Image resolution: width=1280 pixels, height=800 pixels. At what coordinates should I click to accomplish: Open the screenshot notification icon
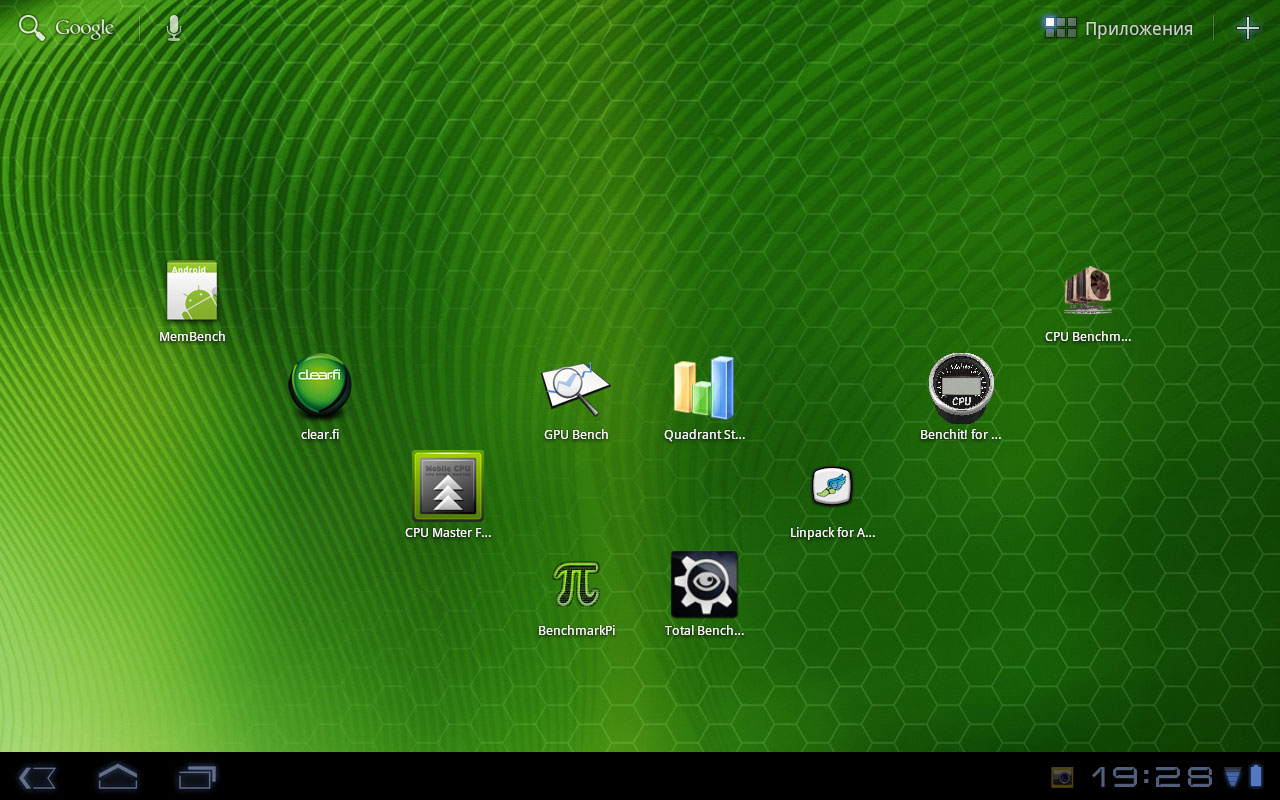[x=1061, y=777]
